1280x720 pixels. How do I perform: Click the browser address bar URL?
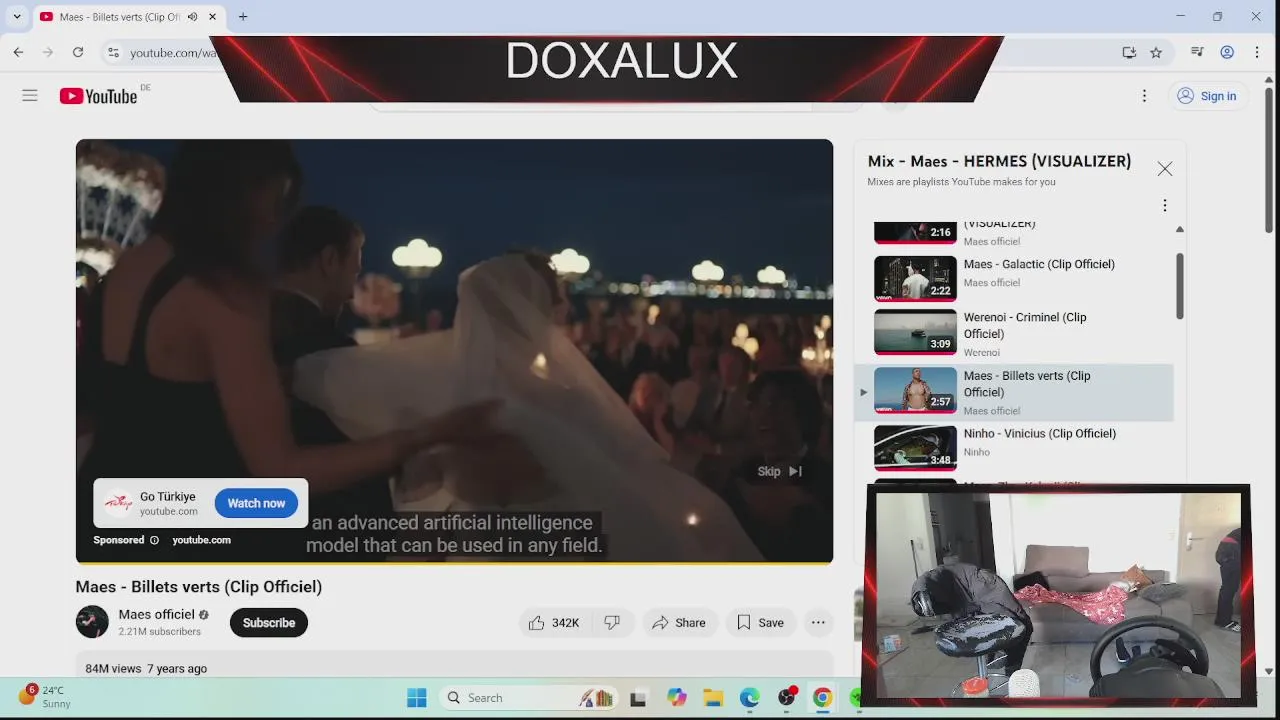click(172, 52)
